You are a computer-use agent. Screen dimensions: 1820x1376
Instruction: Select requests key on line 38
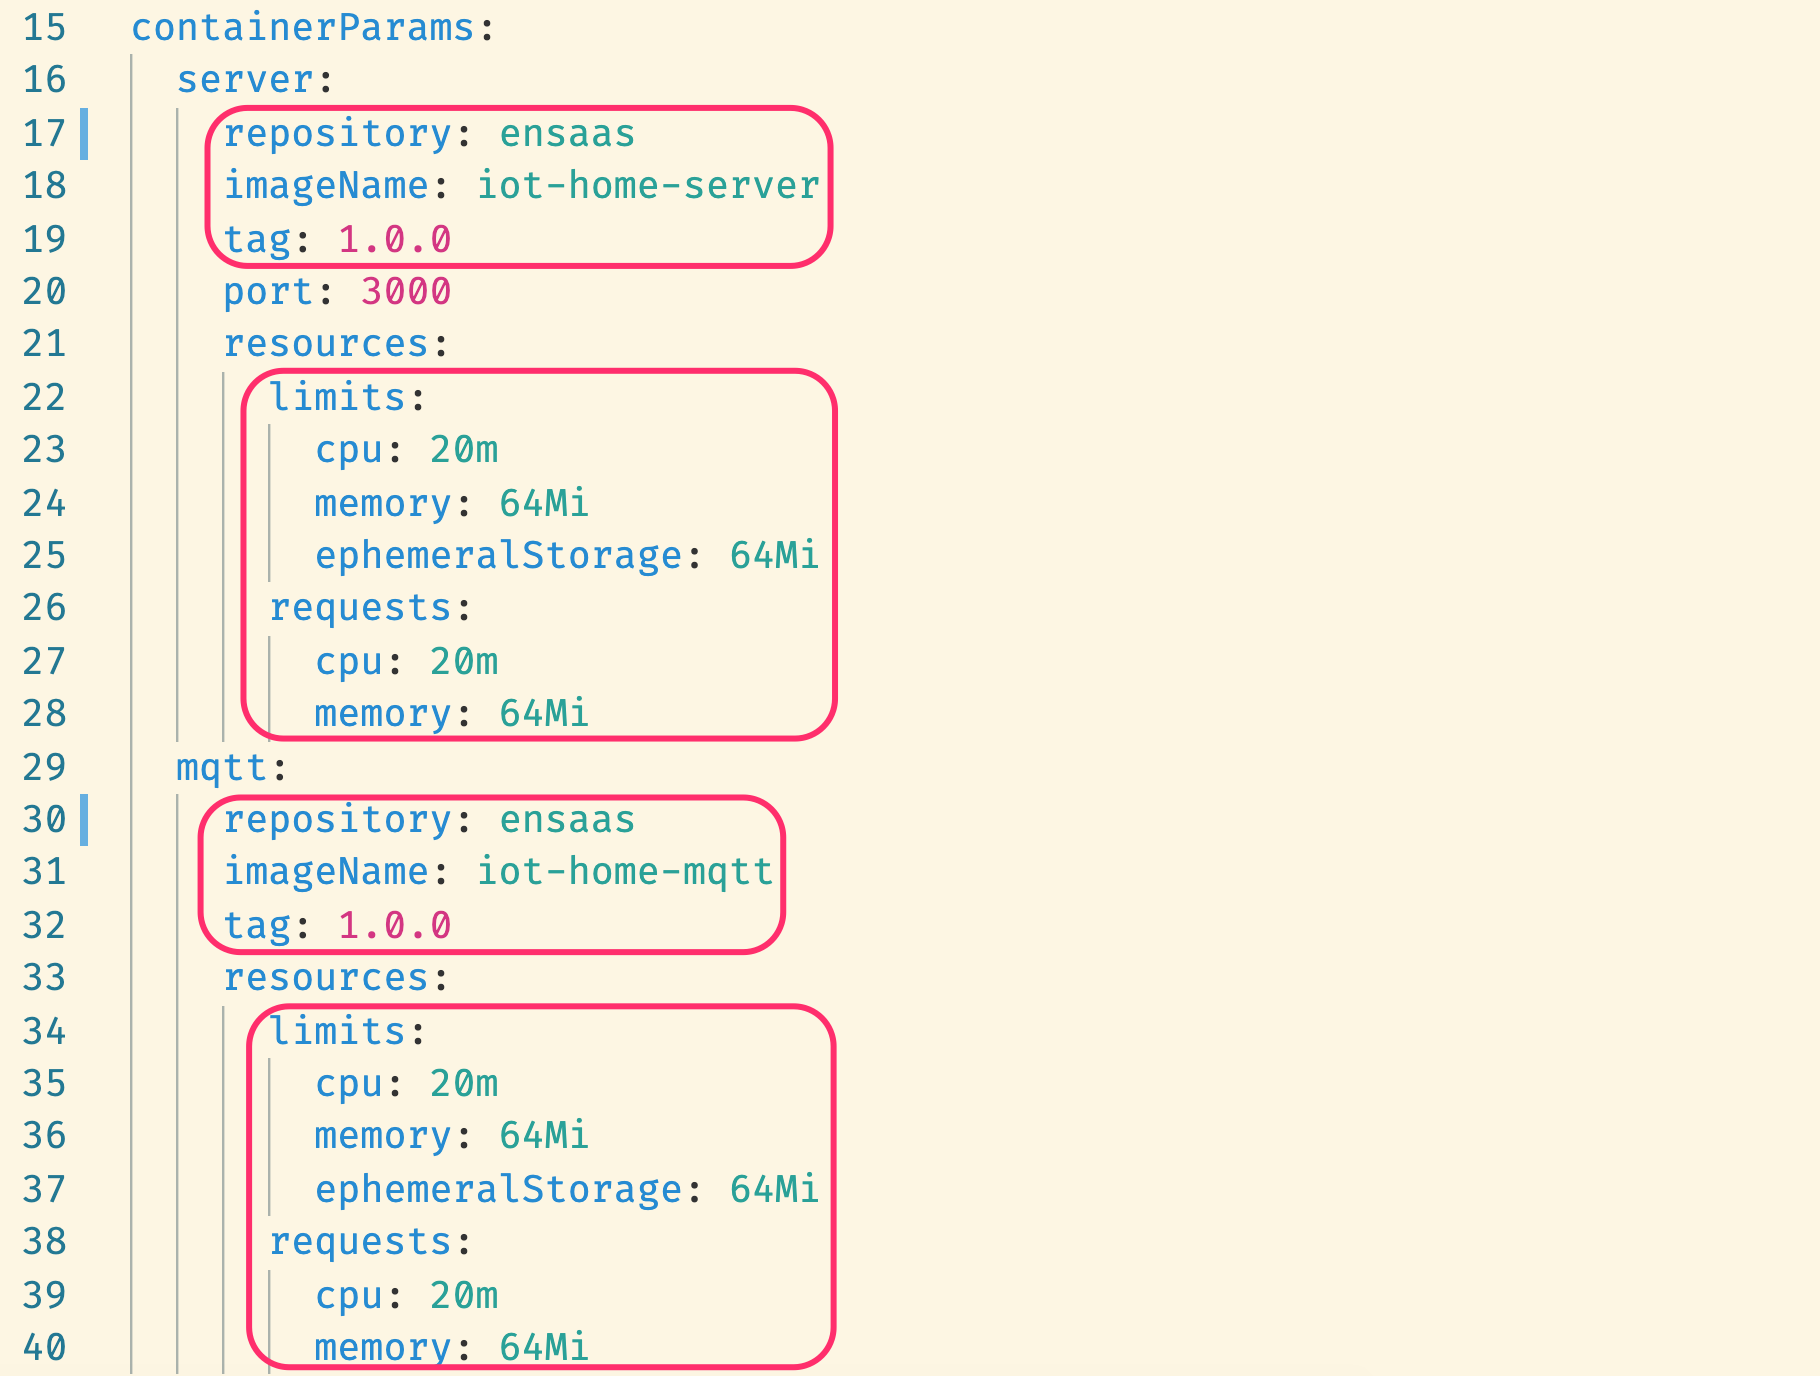360,1242
